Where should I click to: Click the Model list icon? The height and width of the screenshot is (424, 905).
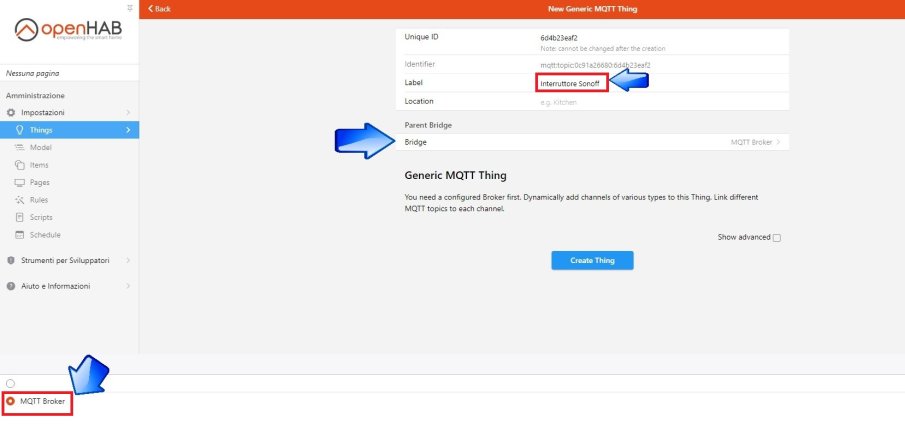(x=19, y=148)
